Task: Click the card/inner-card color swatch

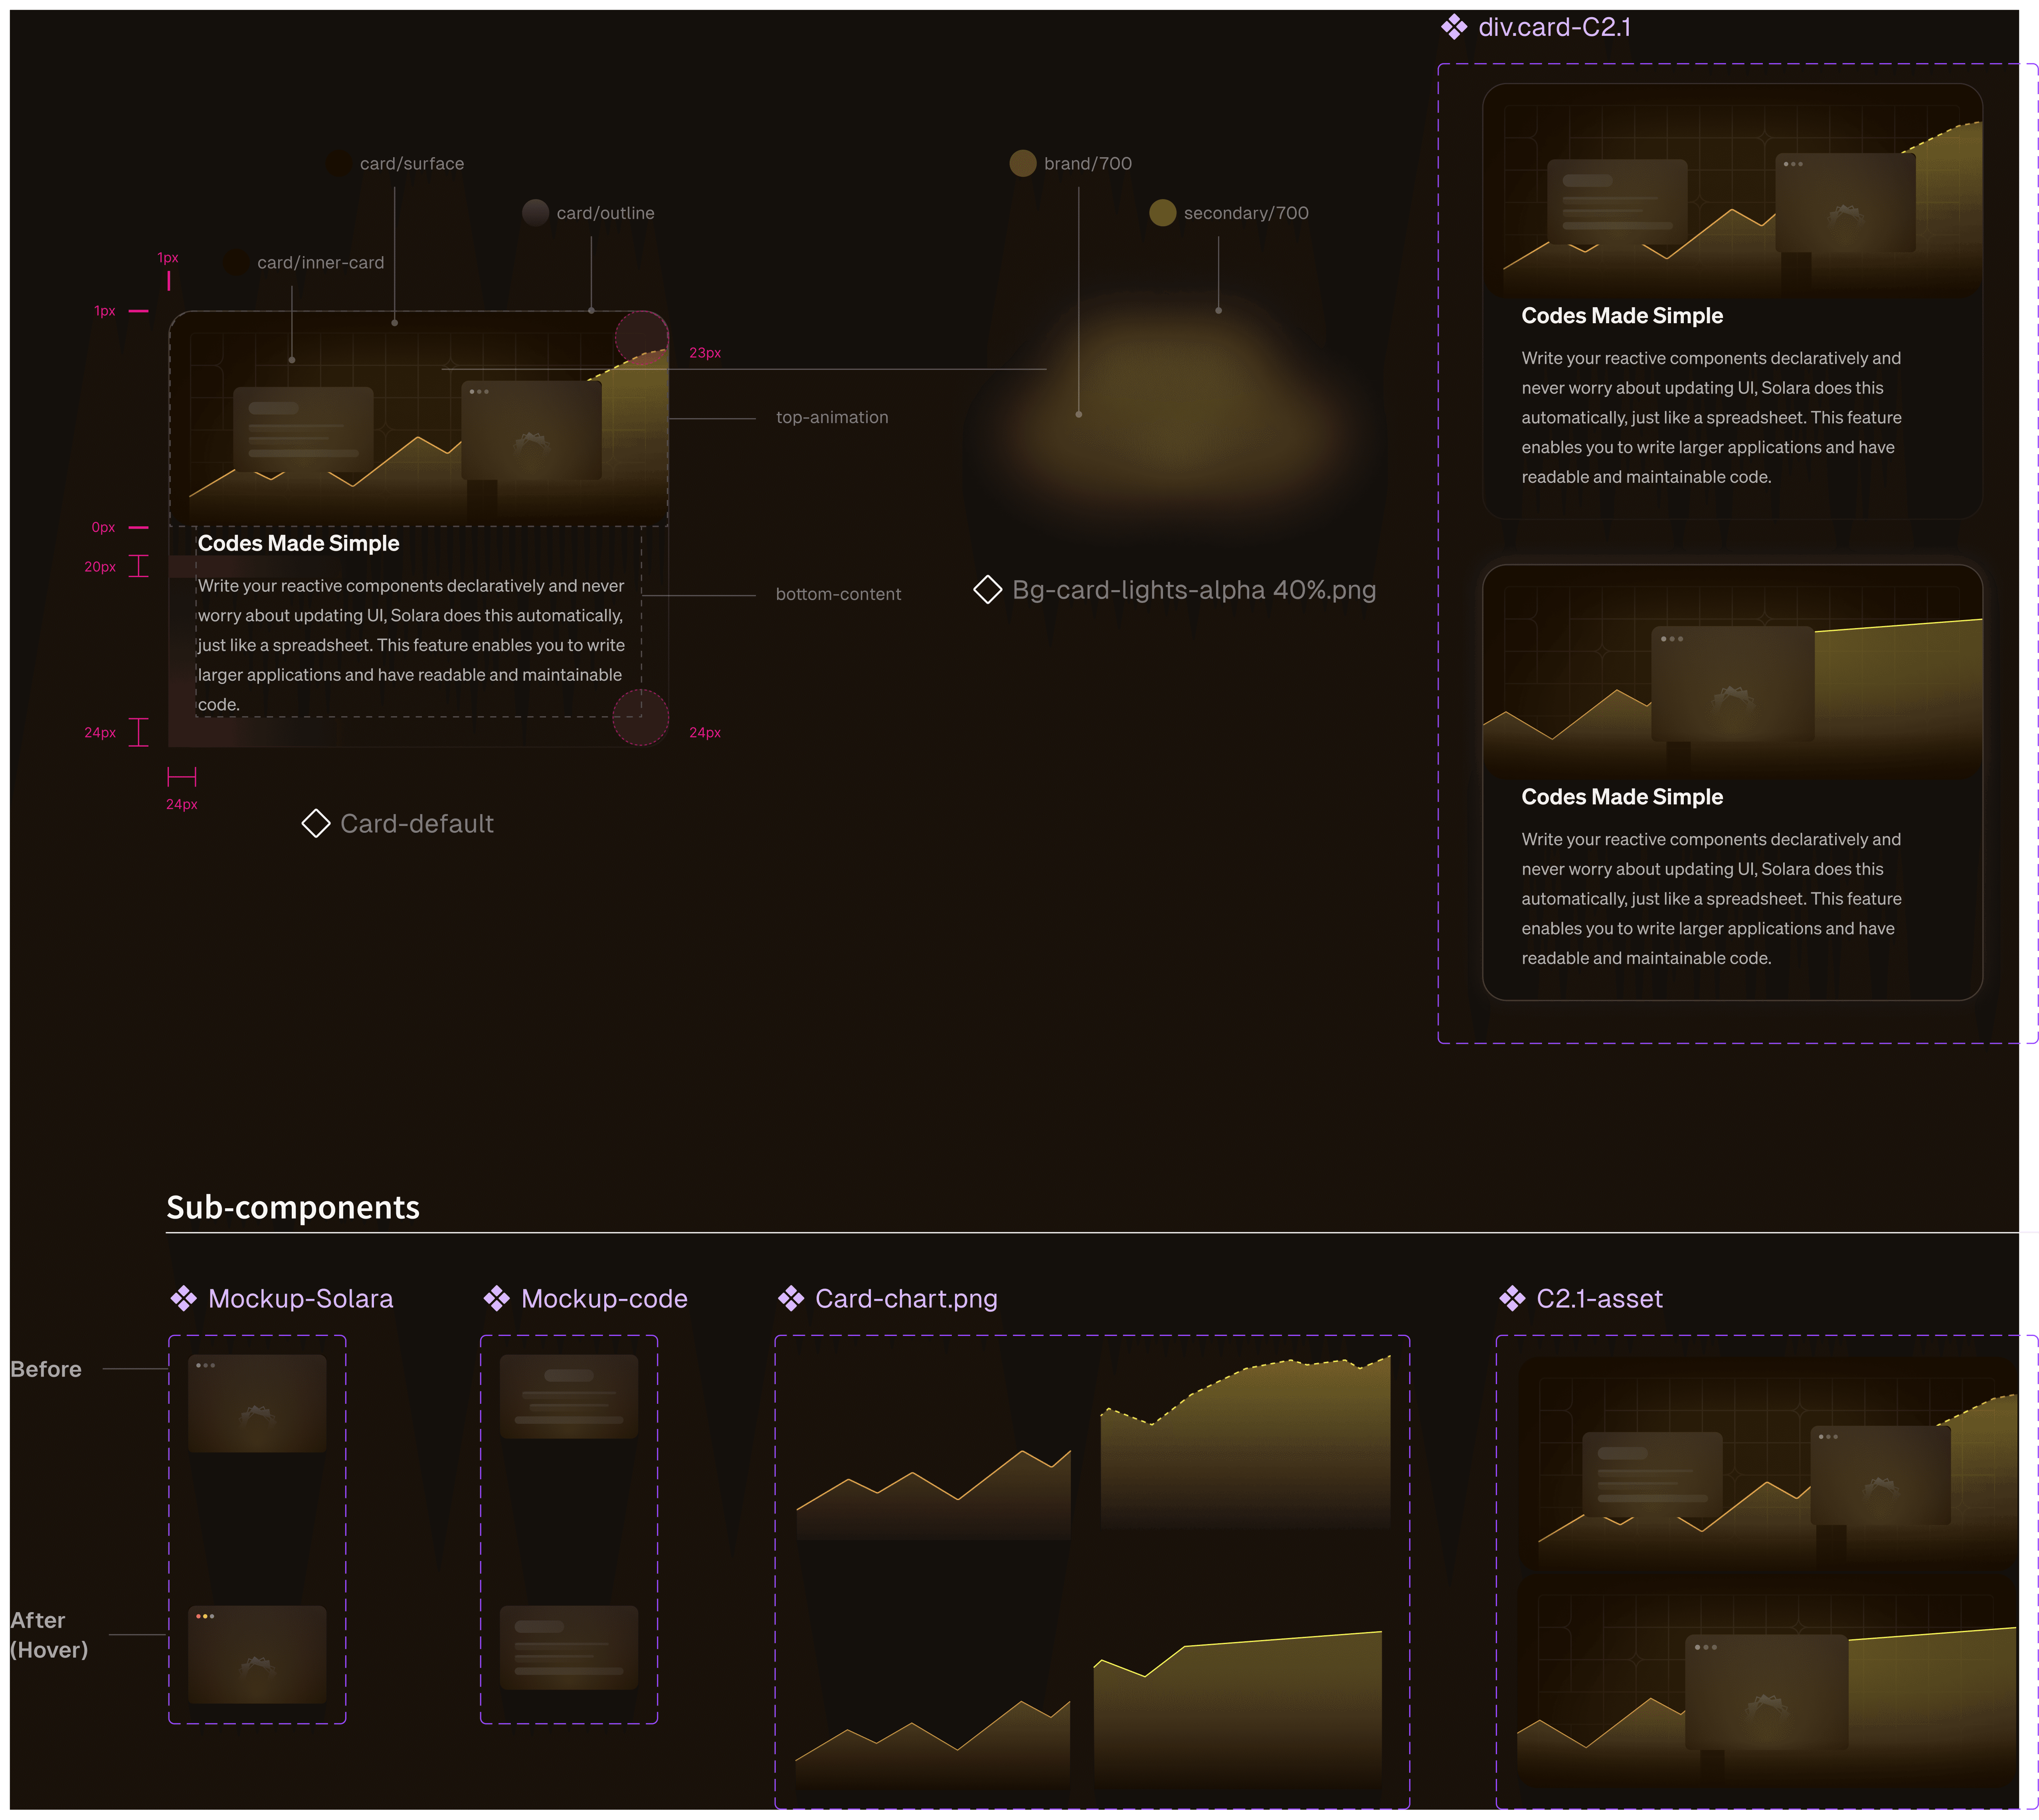Action: pyautogui.click(x=236, y=262)
